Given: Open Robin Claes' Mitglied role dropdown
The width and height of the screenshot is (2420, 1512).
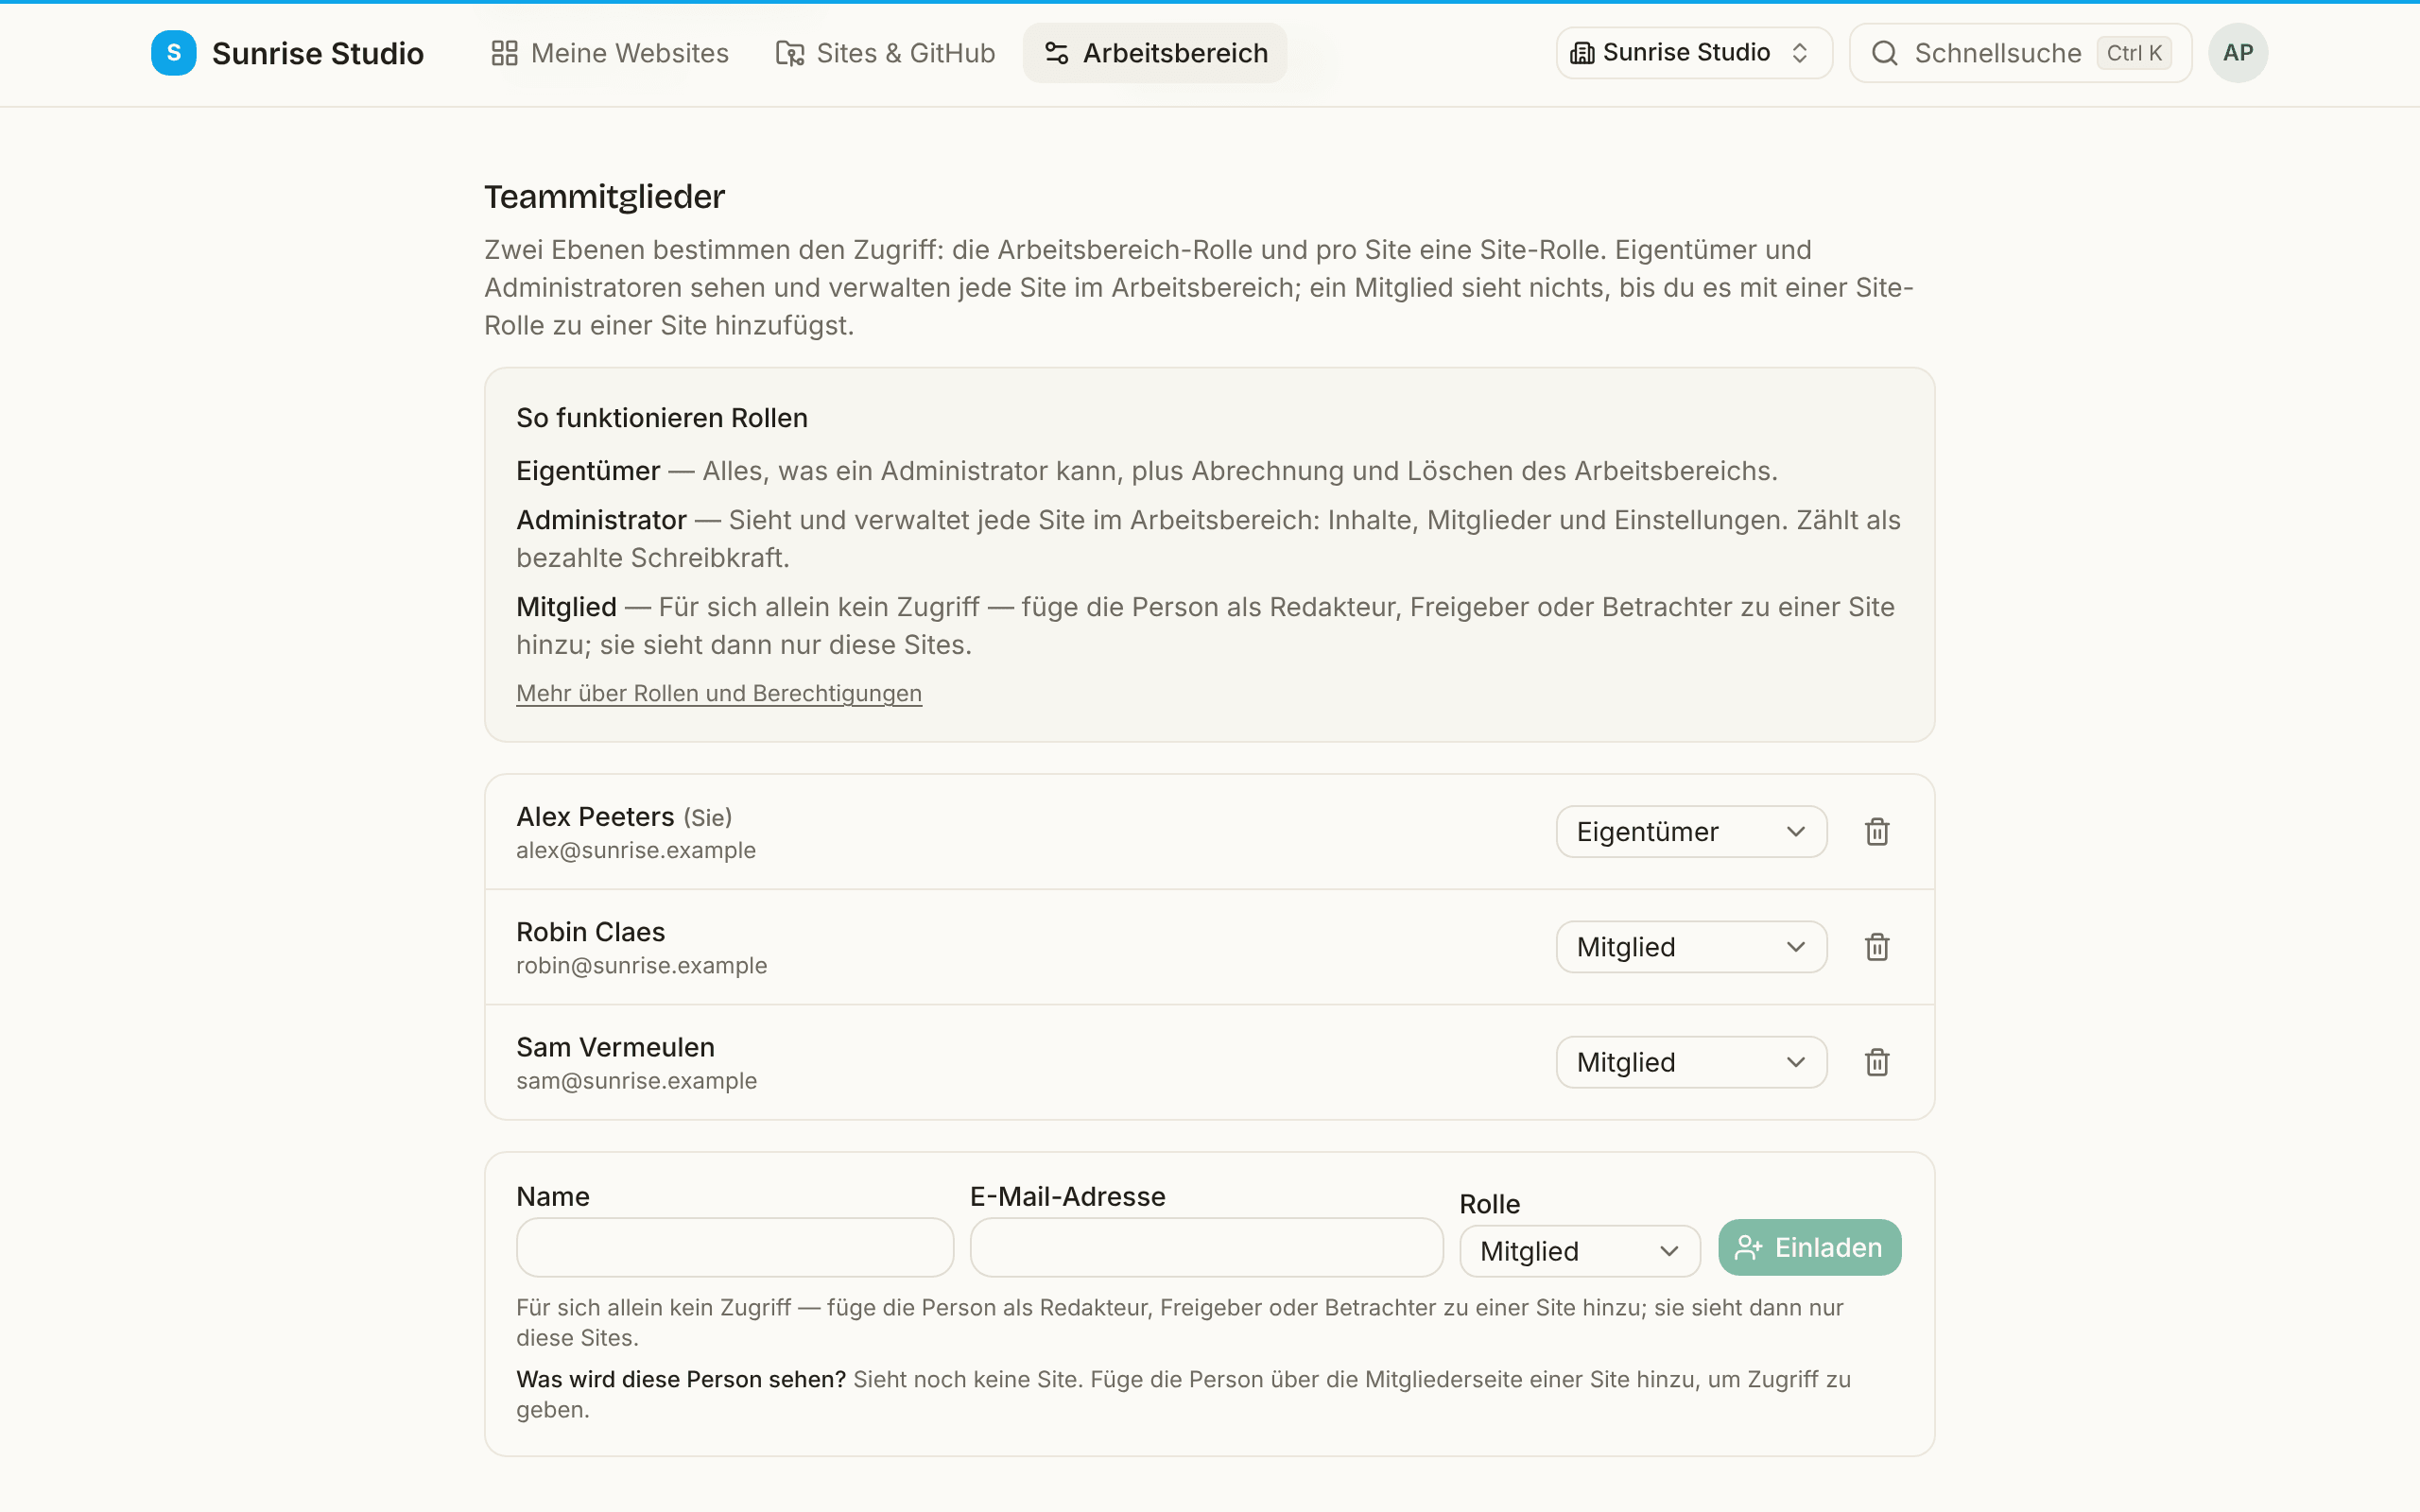Looking at the screenshot, I should click(x=1691, y=947).
